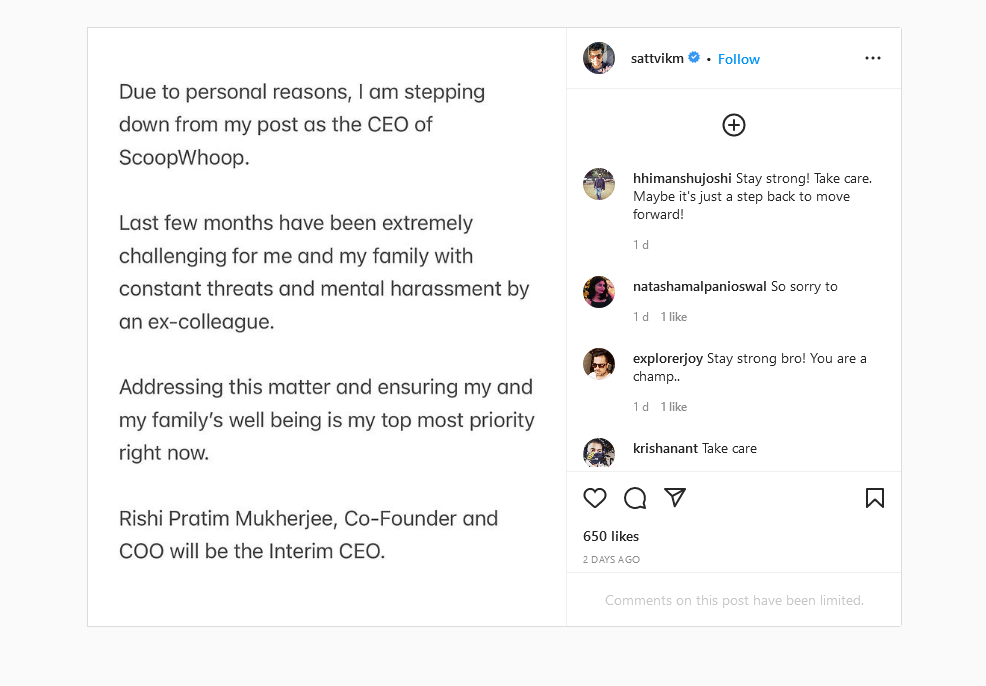This screenshot has width=986, height=686.
Task: Open explorerjoy's profile picture
Action: click(599, 364)
